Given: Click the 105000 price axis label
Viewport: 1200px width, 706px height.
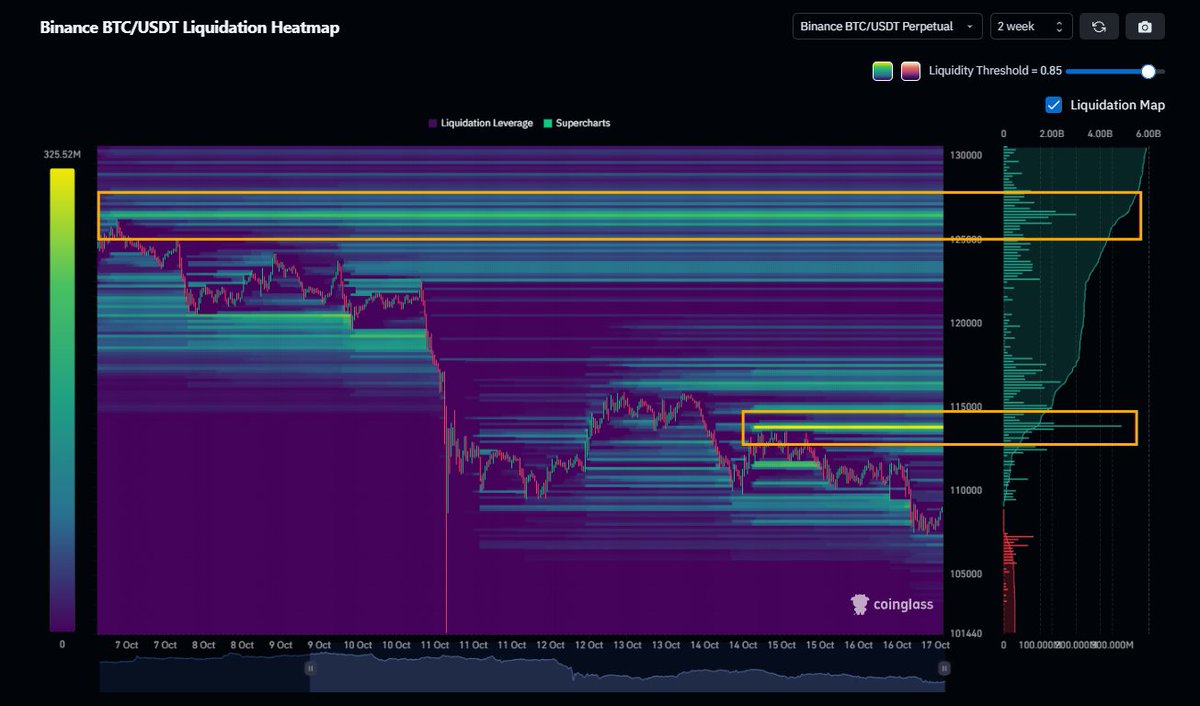Looking at the screenshot, I should [x=966, y=574].
